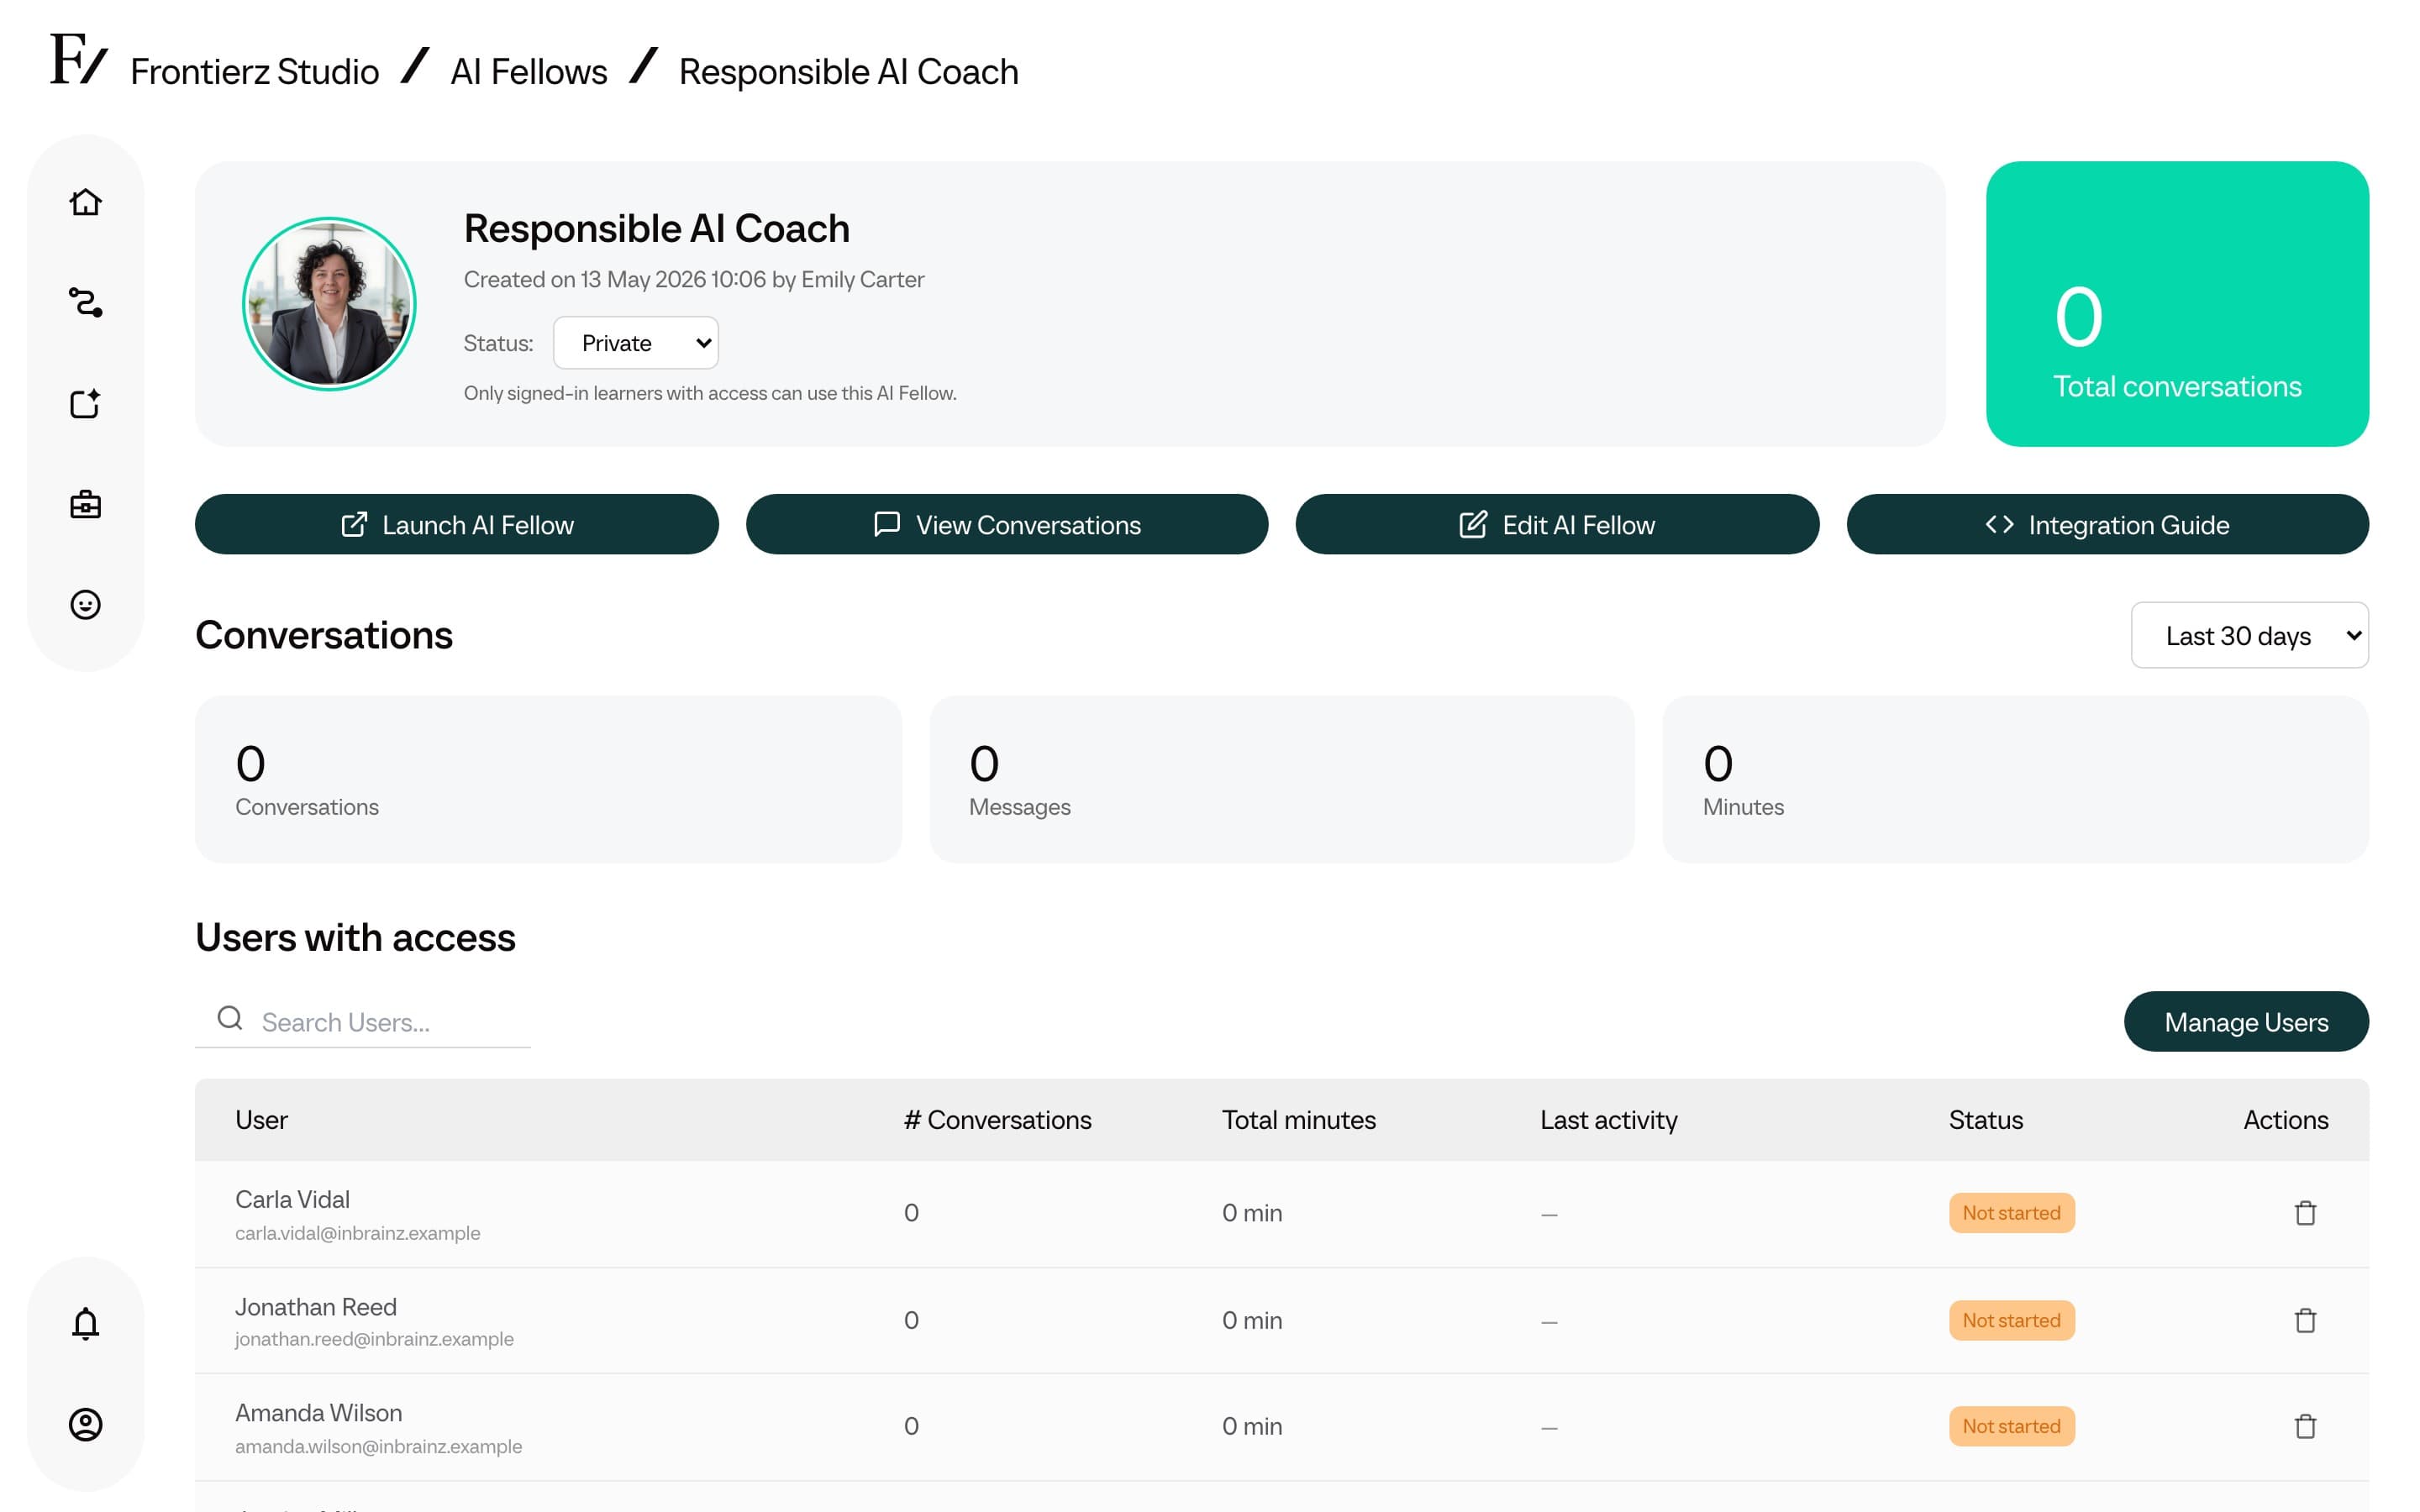This screenshot has width=2420, height=1512.
Task: Click Carla Vidal's 0 min value
Action: pos(1251,1213)
